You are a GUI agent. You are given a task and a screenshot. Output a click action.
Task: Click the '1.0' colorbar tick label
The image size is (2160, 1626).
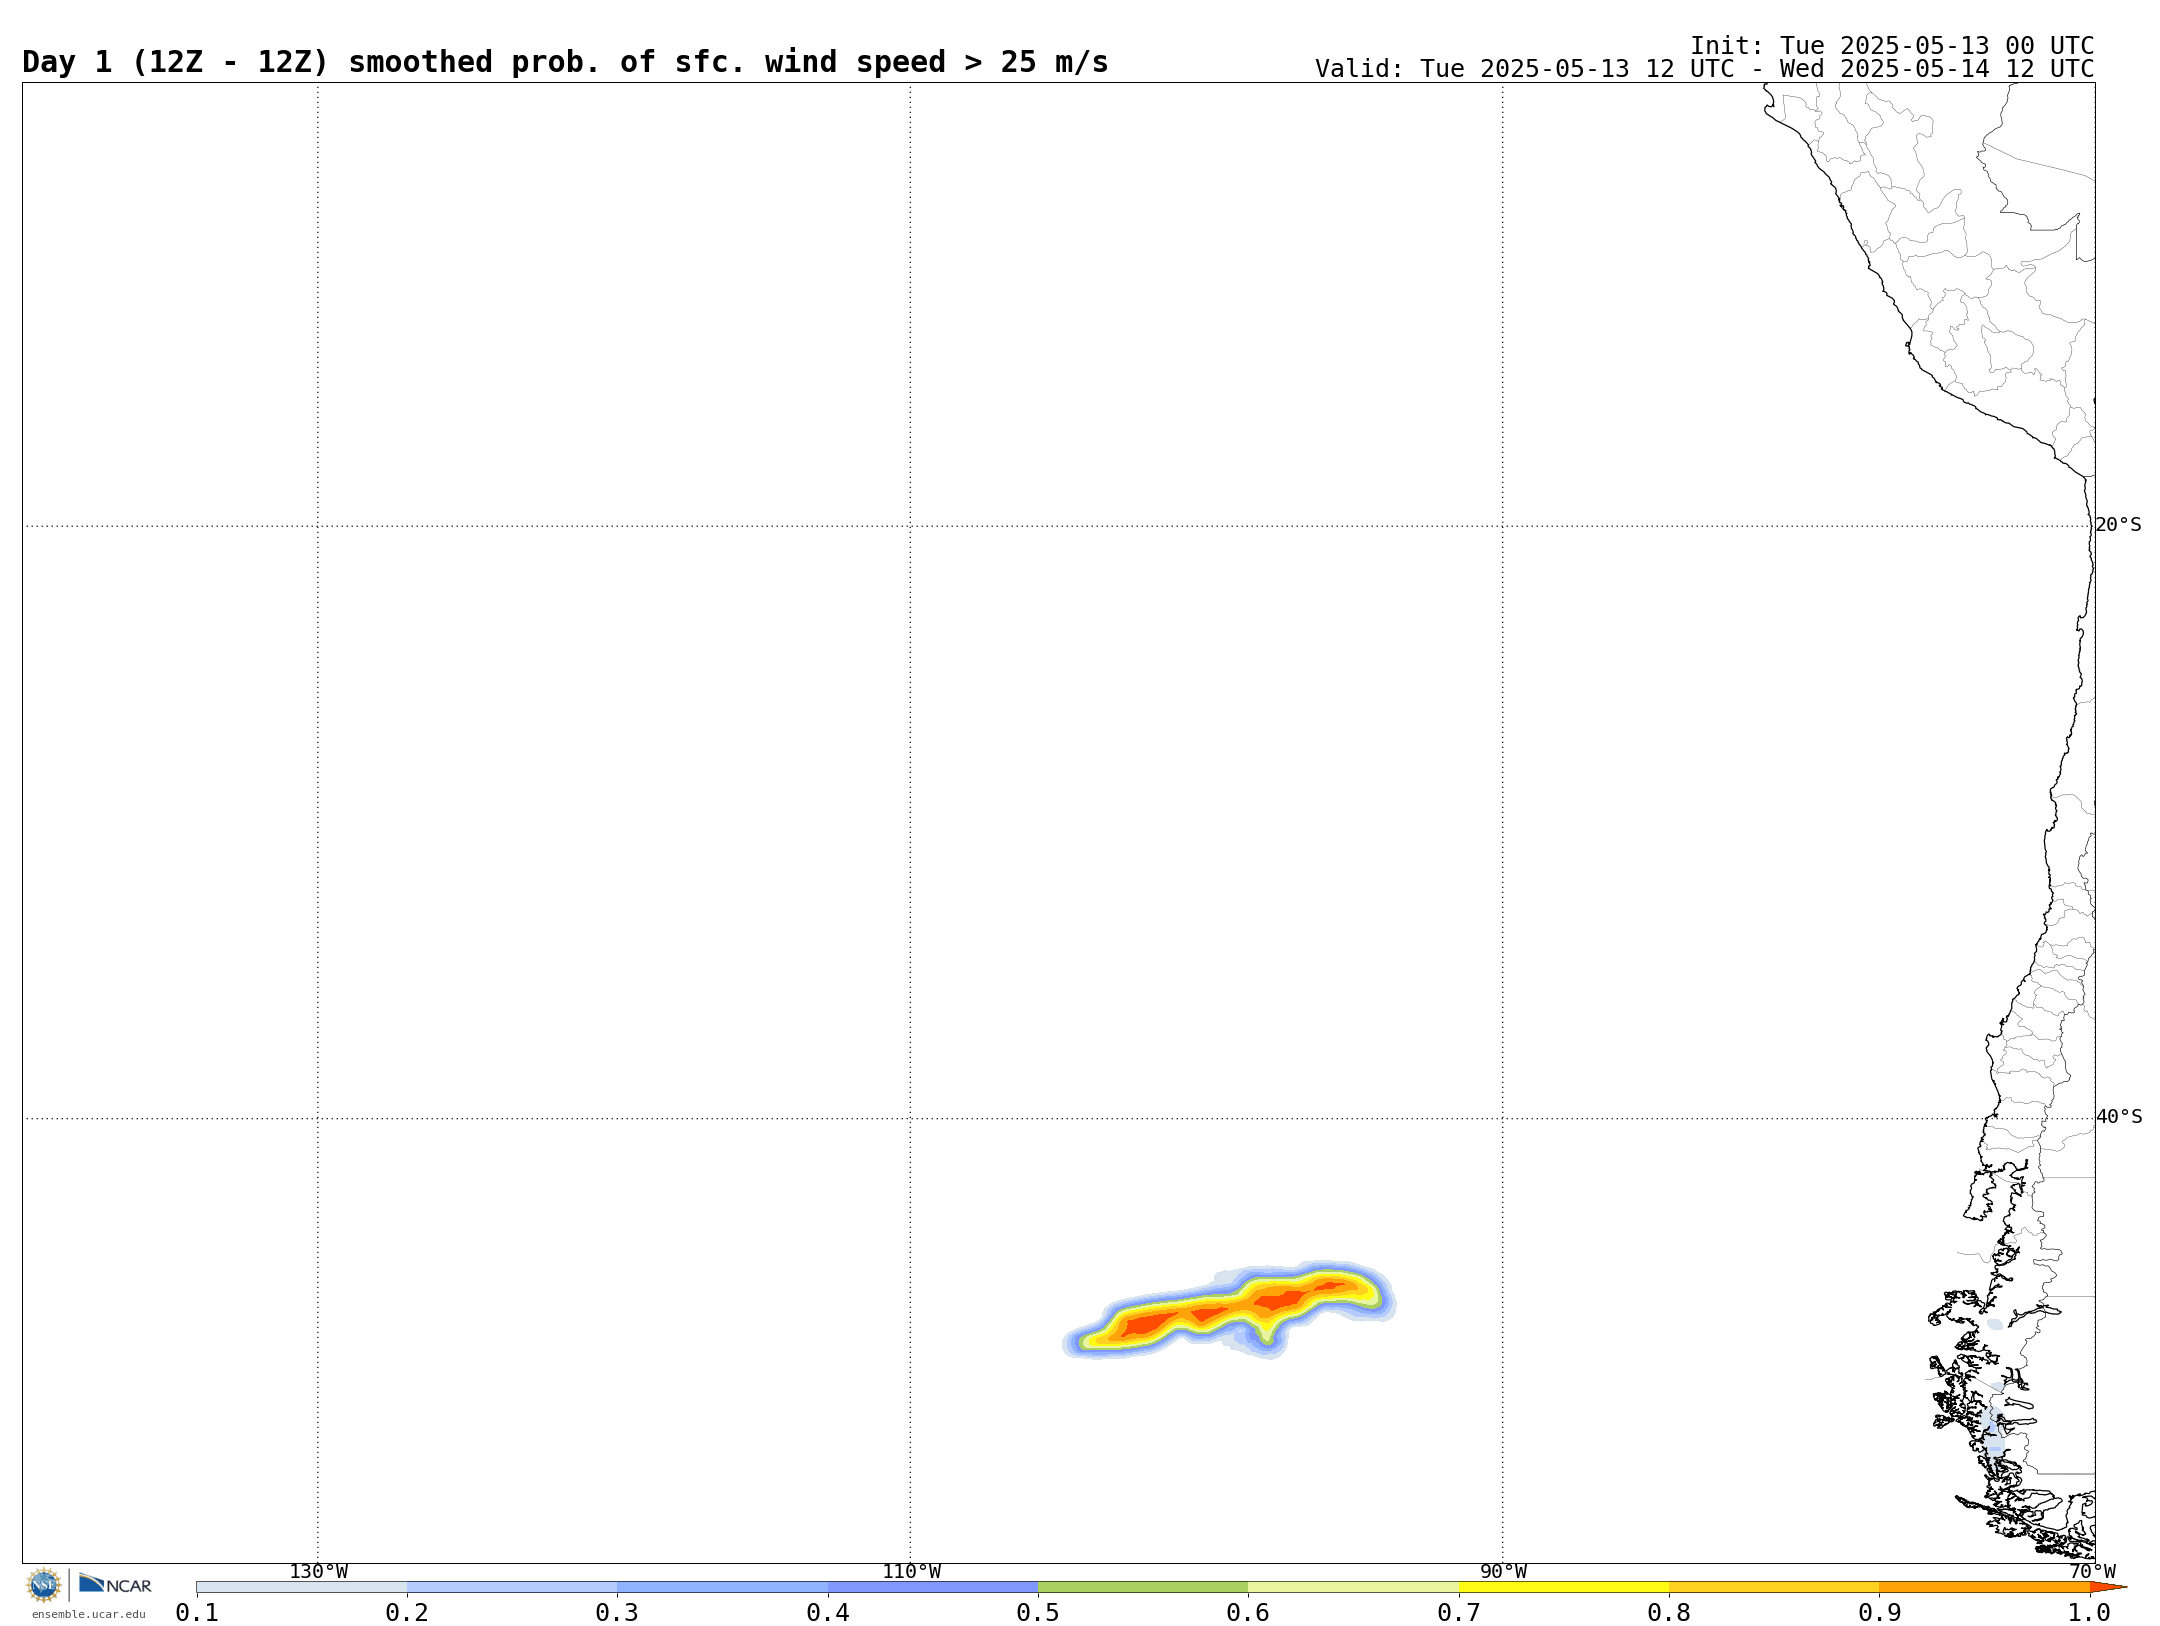click(x=2089, y=1612)
